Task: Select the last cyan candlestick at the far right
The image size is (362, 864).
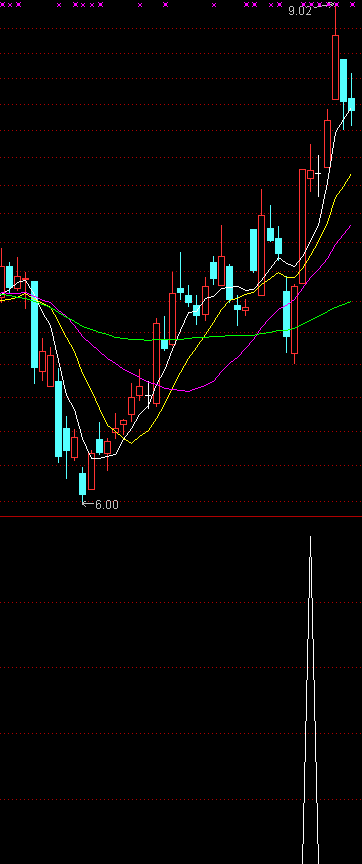Action: click(x=351, y=104)
